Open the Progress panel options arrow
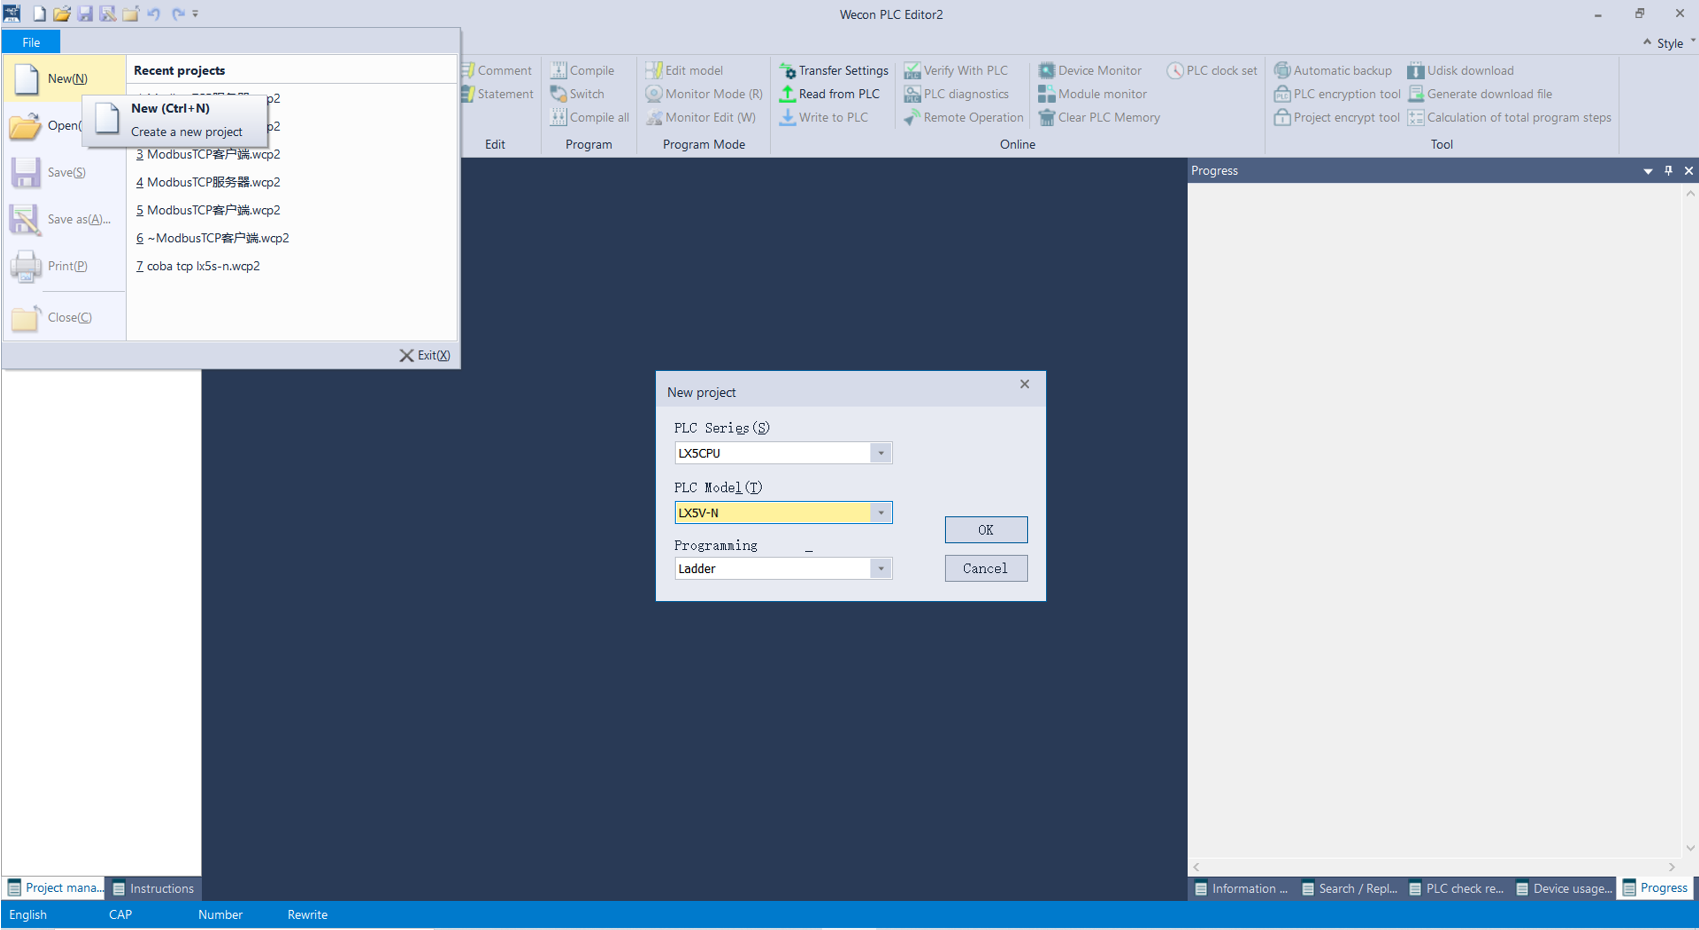The width and height of the screenshot is (1699, 930). (1648, 171)
